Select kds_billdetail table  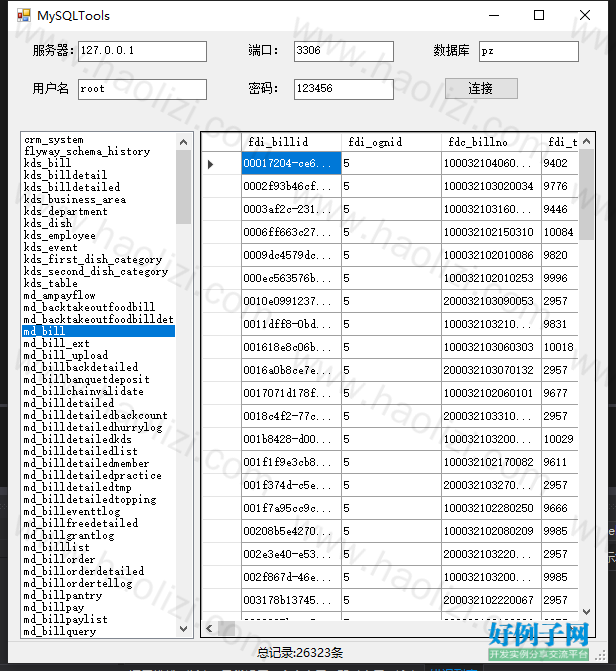(98, 175)
